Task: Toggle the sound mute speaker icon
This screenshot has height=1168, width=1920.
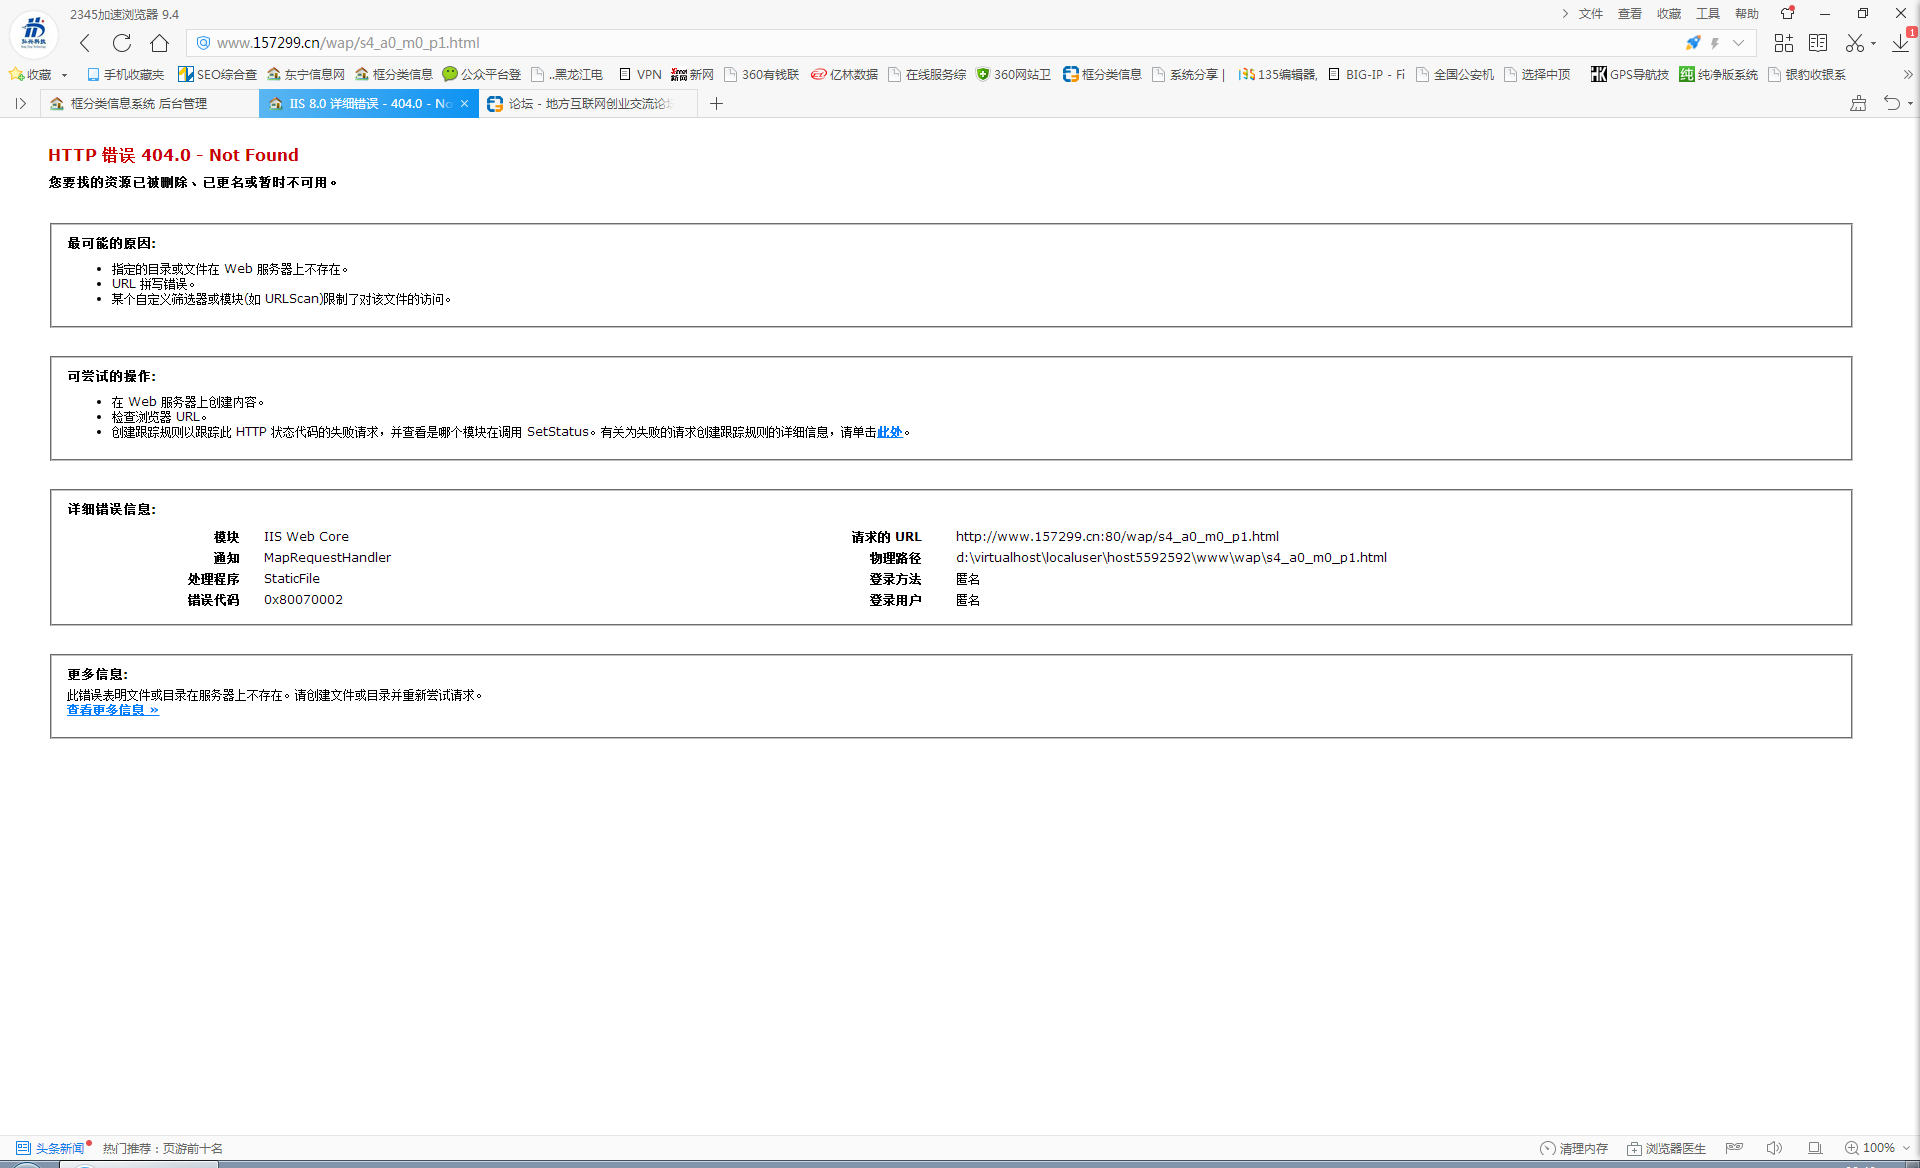Action: point(1774,1148)
